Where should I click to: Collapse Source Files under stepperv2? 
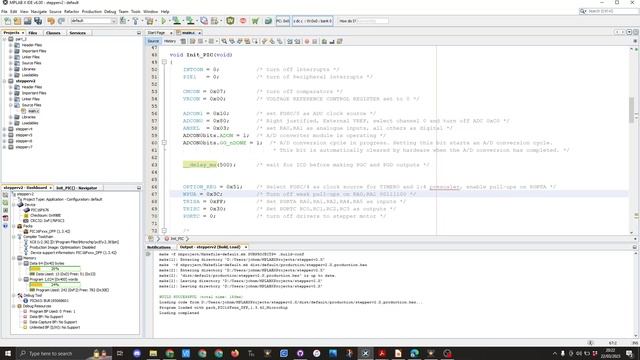point(11,105)
